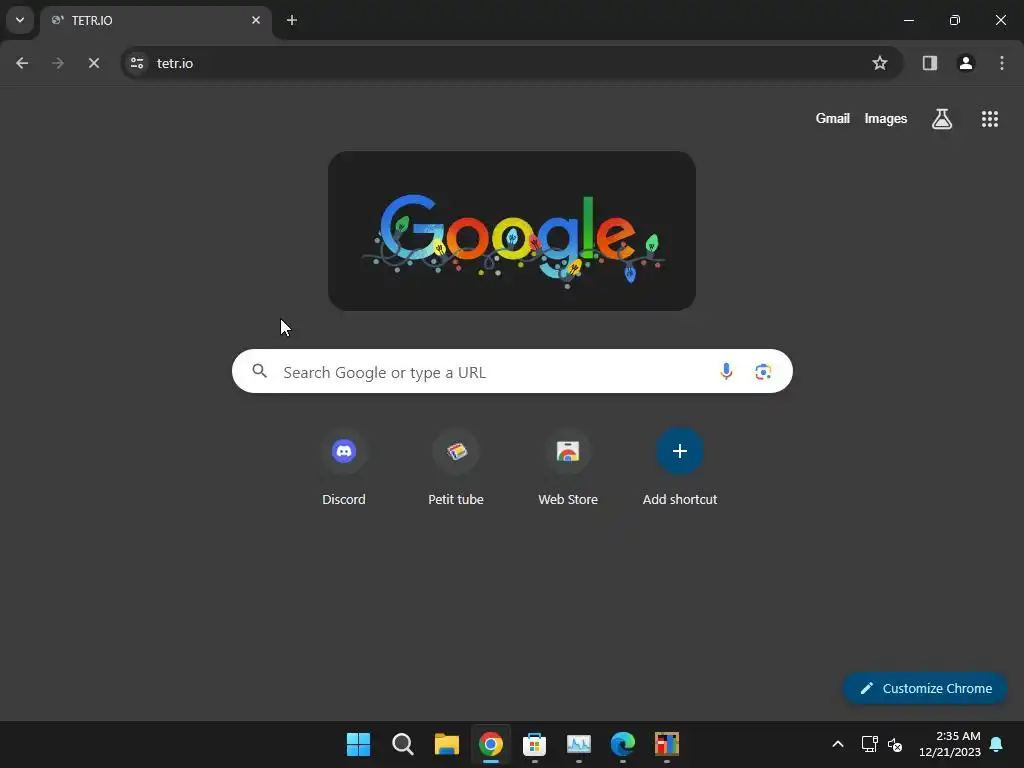Open the Discord shortcut
Image resolution: width=1024 pixels, height=768 pixels.
click(344, 468)
